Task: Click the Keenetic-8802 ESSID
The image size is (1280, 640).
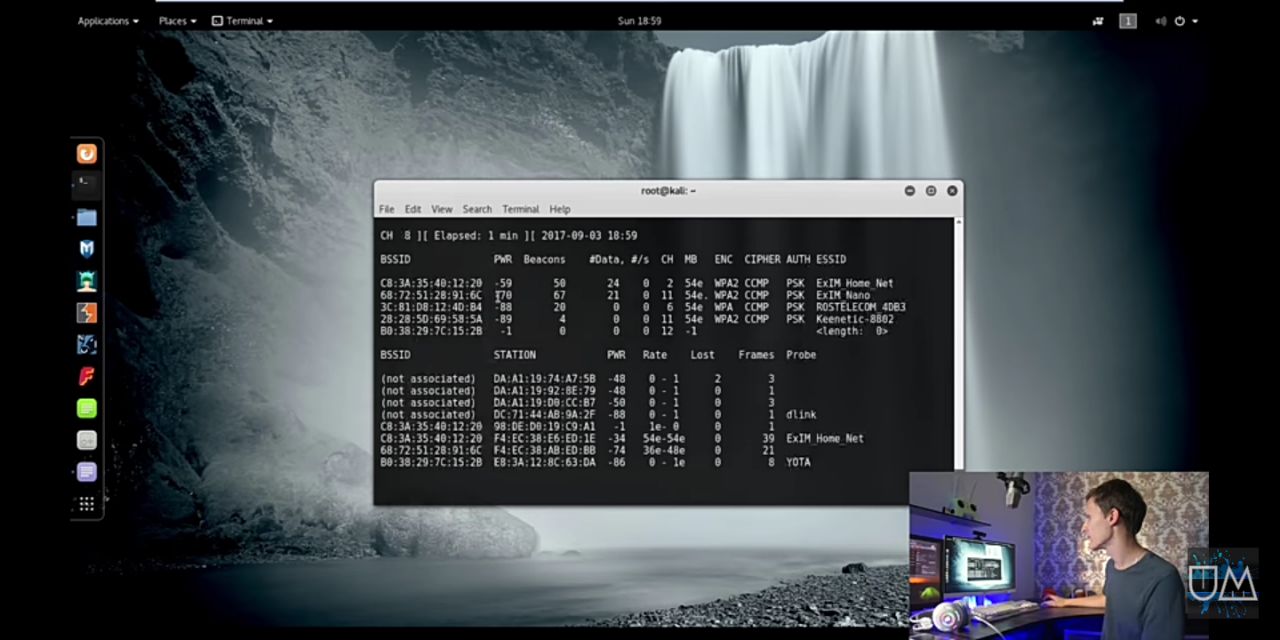Action: (855, 319)
